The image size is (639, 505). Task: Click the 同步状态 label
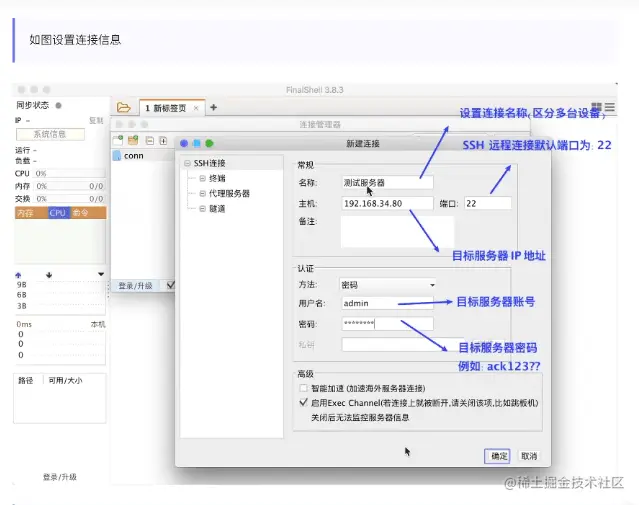coord(33,105)
